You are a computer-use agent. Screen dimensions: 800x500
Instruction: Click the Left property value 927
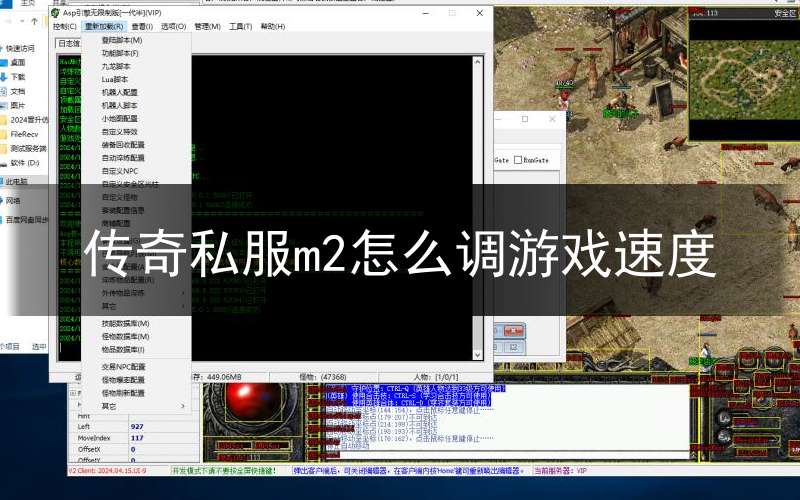(x=137, y=427)
